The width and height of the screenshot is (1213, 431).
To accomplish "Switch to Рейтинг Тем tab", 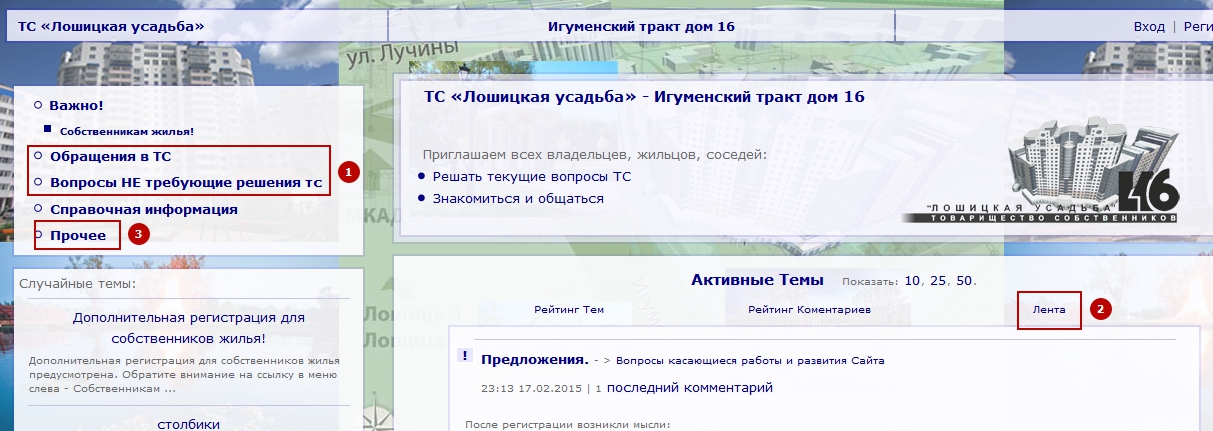I will [569, 311].
